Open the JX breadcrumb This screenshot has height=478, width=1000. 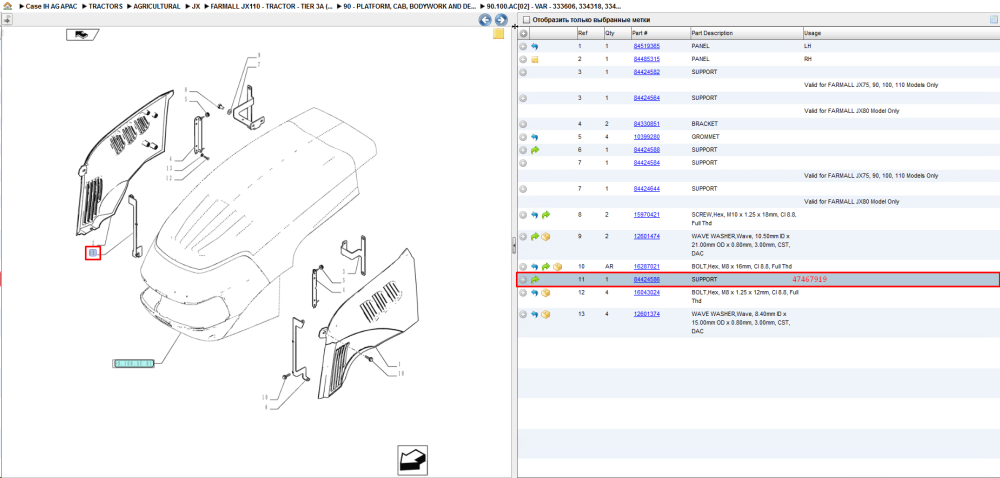click(x=196, y=6)
